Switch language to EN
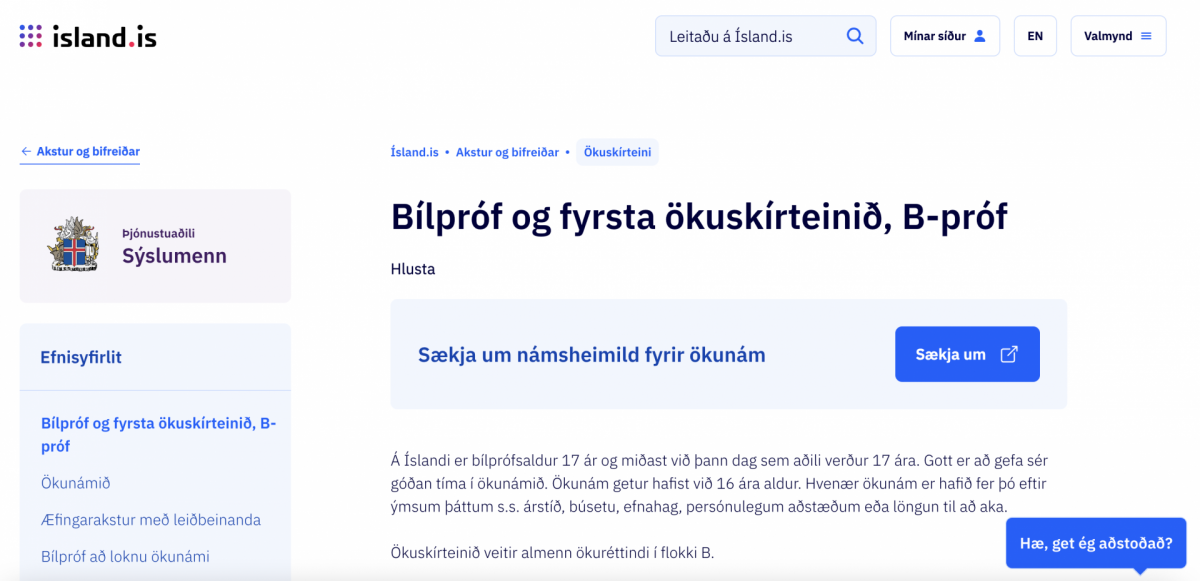1200x581 pixels. (1035, 36)
